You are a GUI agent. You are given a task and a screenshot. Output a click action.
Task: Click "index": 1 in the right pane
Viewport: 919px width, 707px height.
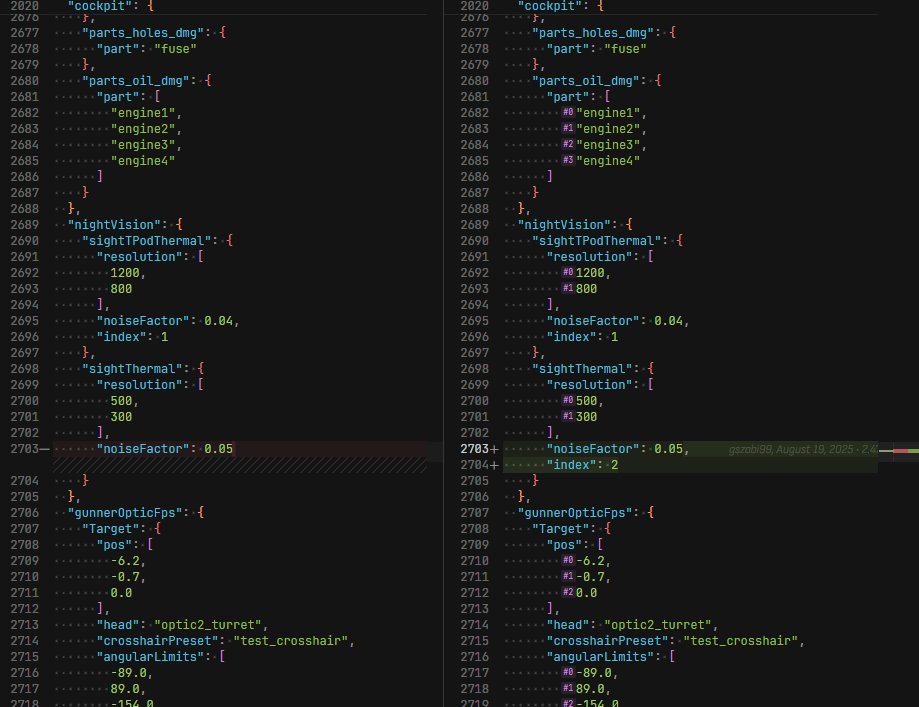pyautogui.click(x=582, y=337)
